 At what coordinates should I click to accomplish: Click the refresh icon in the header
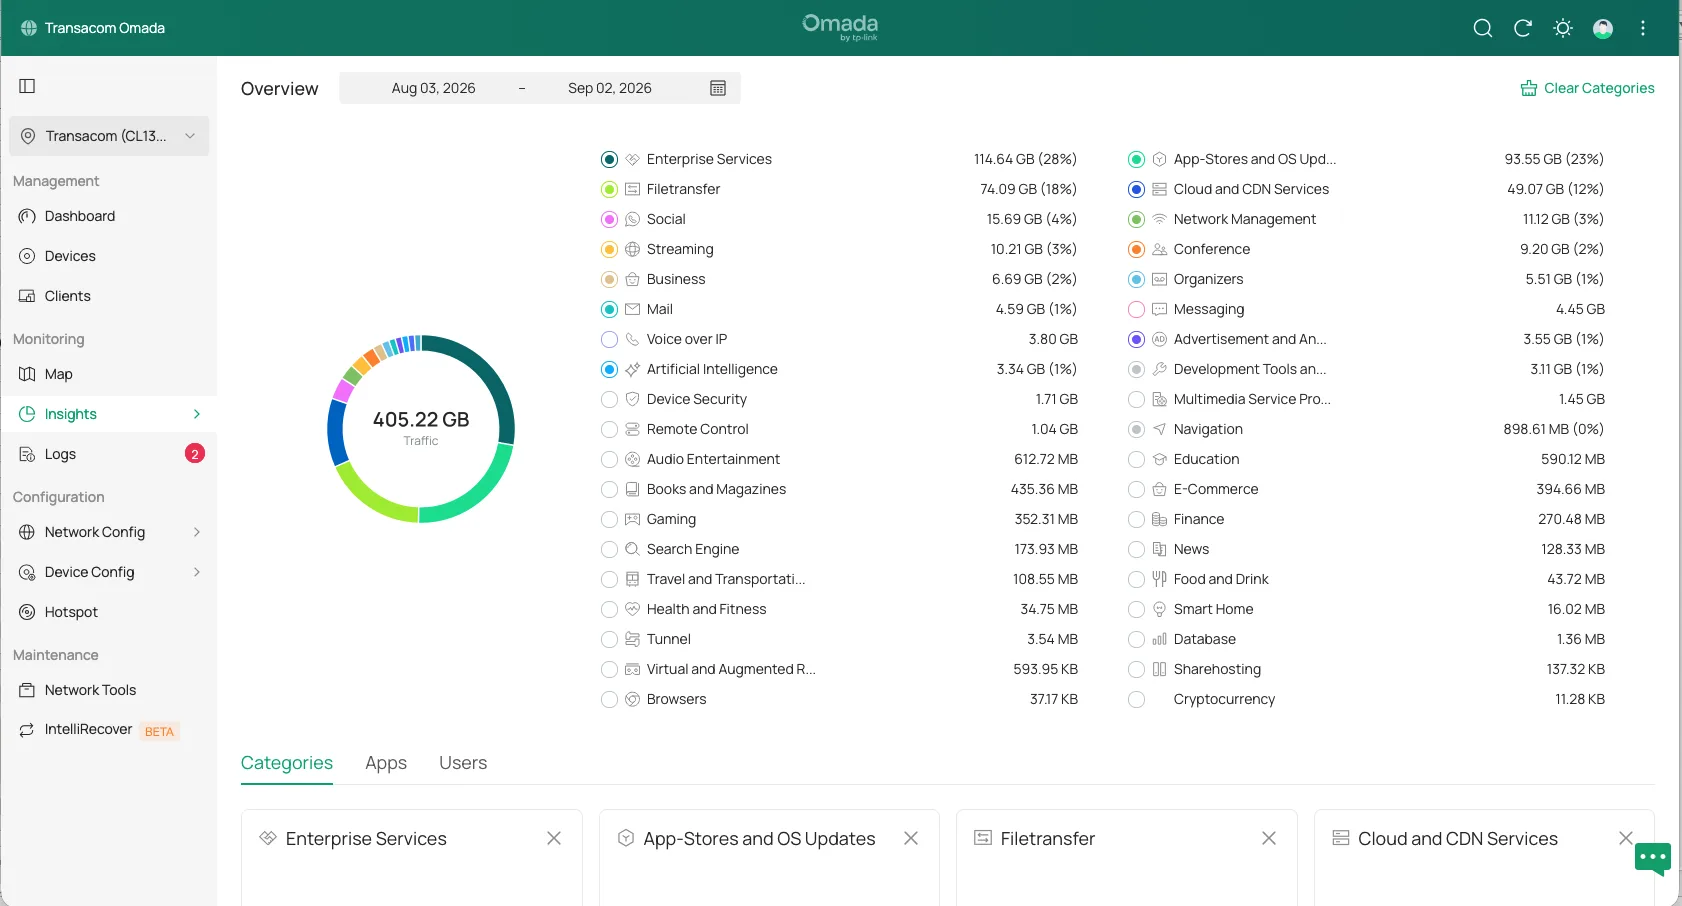click(1523, 28)
